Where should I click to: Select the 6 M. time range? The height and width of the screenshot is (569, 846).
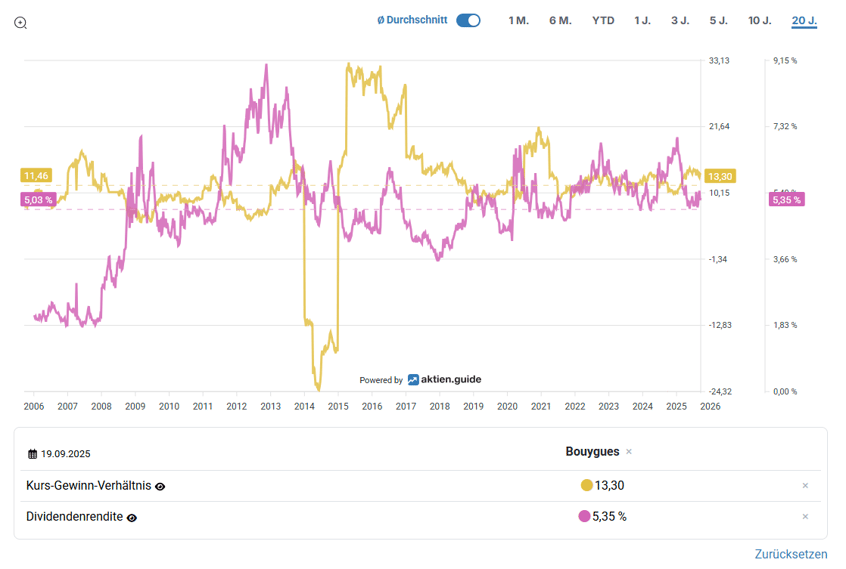click(x=560, y=20)
